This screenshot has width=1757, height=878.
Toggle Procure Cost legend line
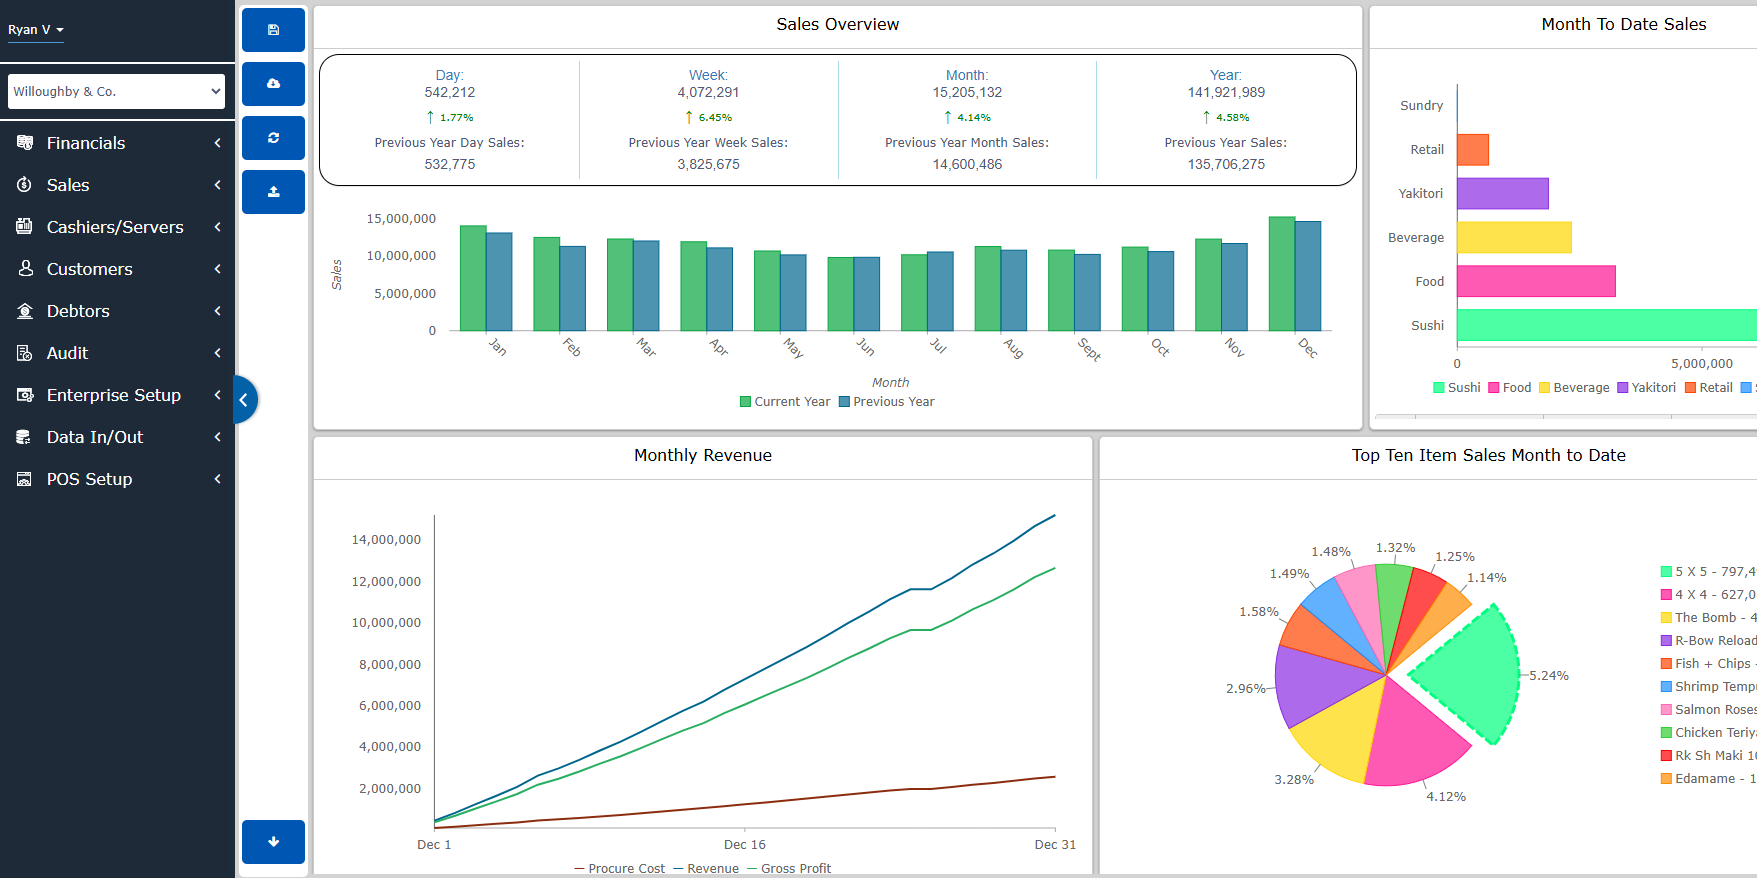619,868
